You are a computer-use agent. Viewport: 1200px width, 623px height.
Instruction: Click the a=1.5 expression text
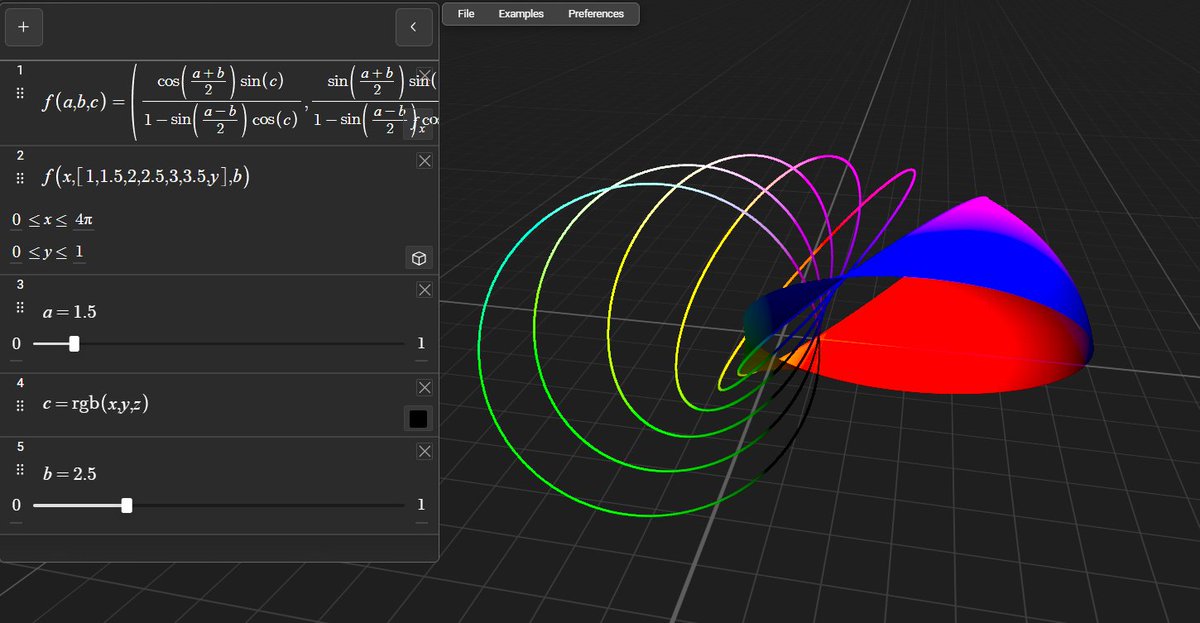68,312
